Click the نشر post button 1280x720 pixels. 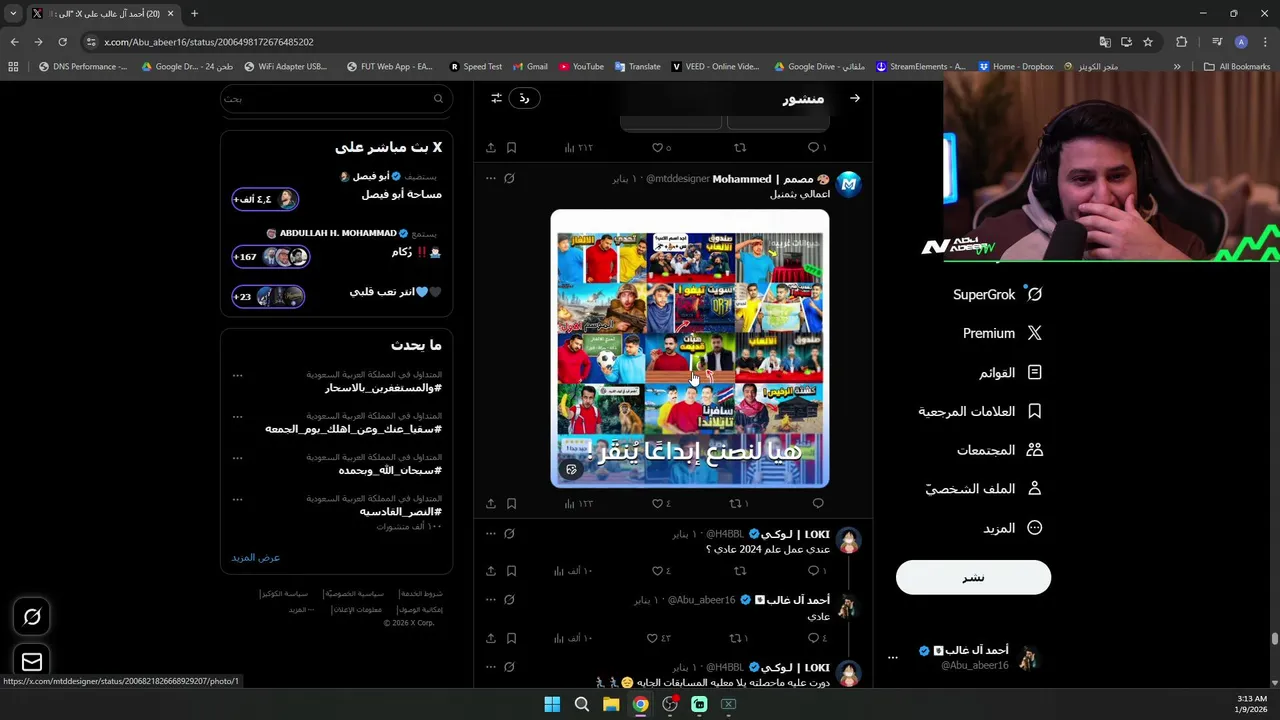pos(973,577)
